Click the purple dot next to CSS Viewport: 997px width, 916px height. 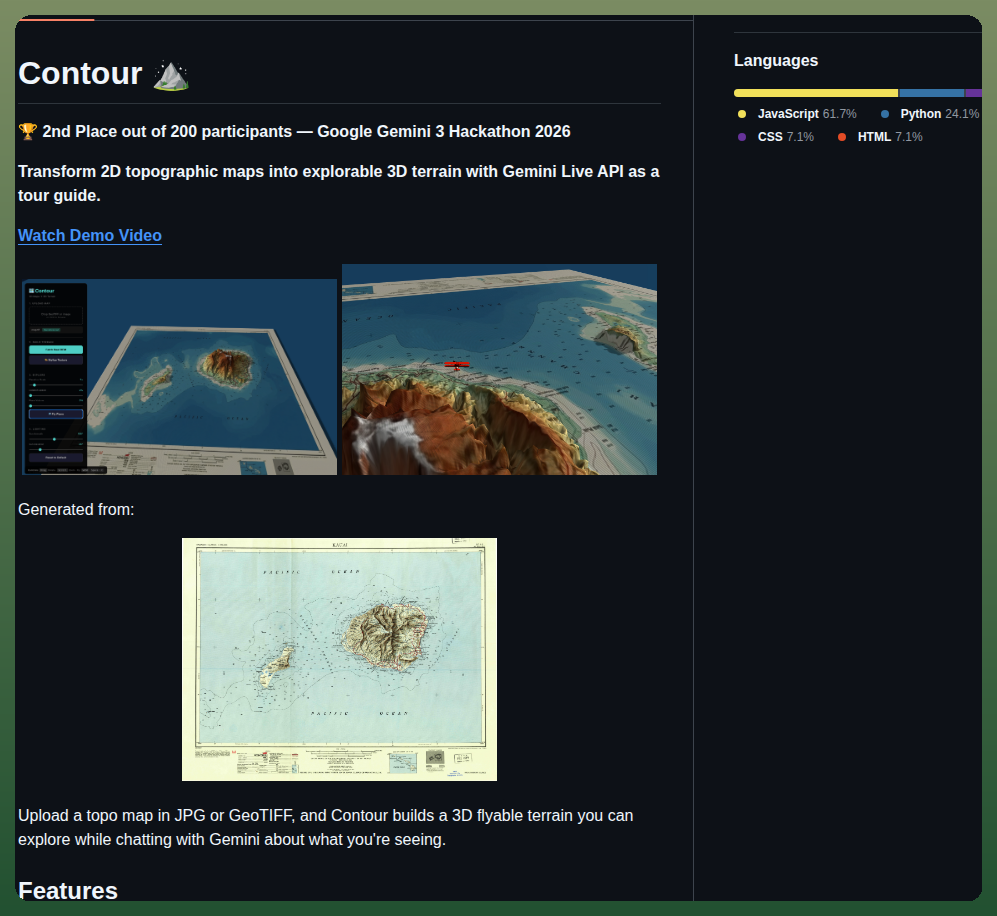point(741,137)
